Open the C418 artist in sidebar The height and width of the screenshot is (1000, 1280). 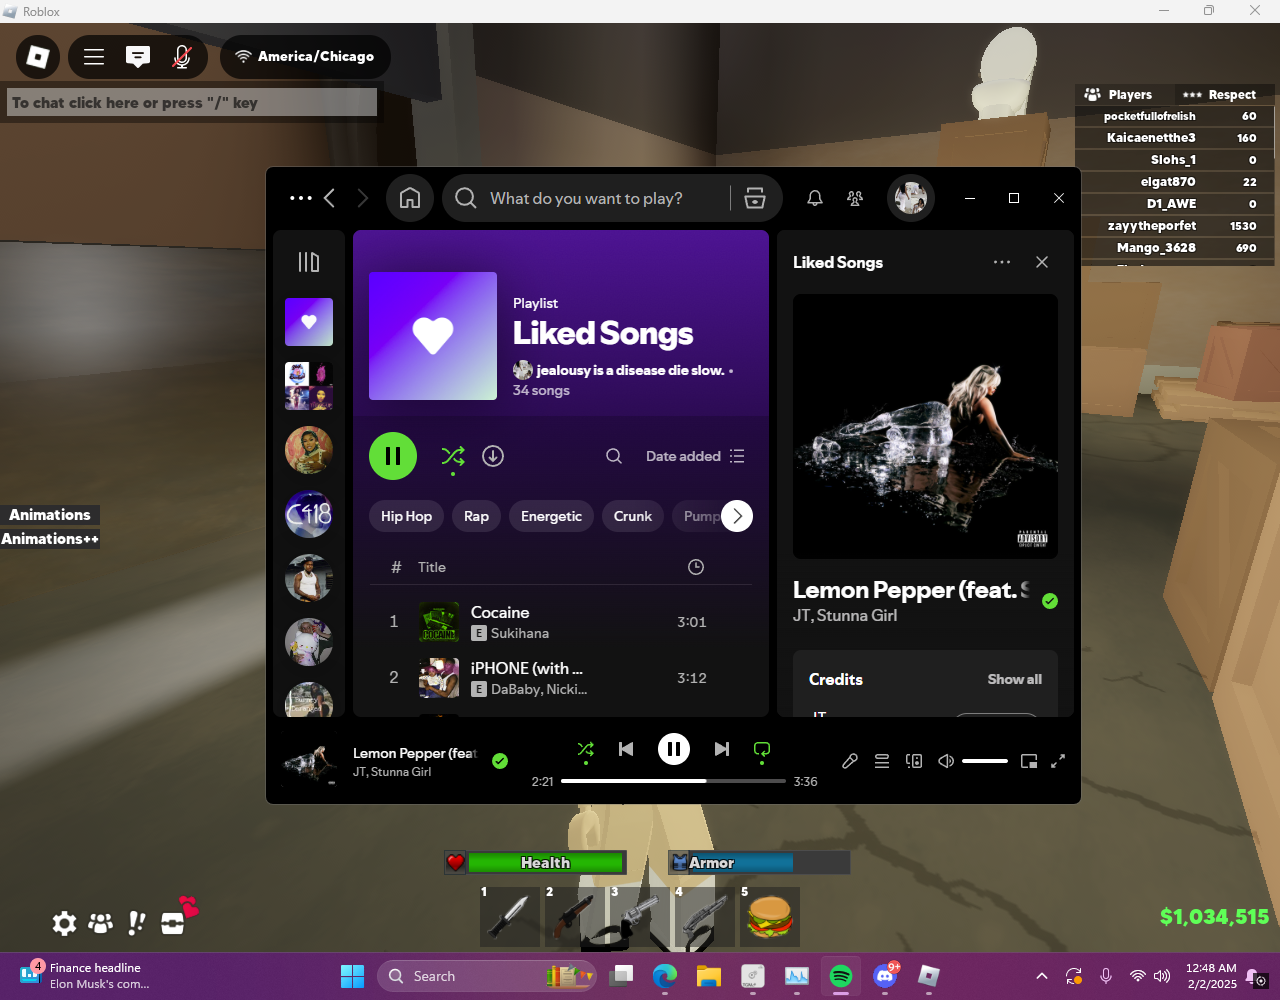click(x=309, y=515)
